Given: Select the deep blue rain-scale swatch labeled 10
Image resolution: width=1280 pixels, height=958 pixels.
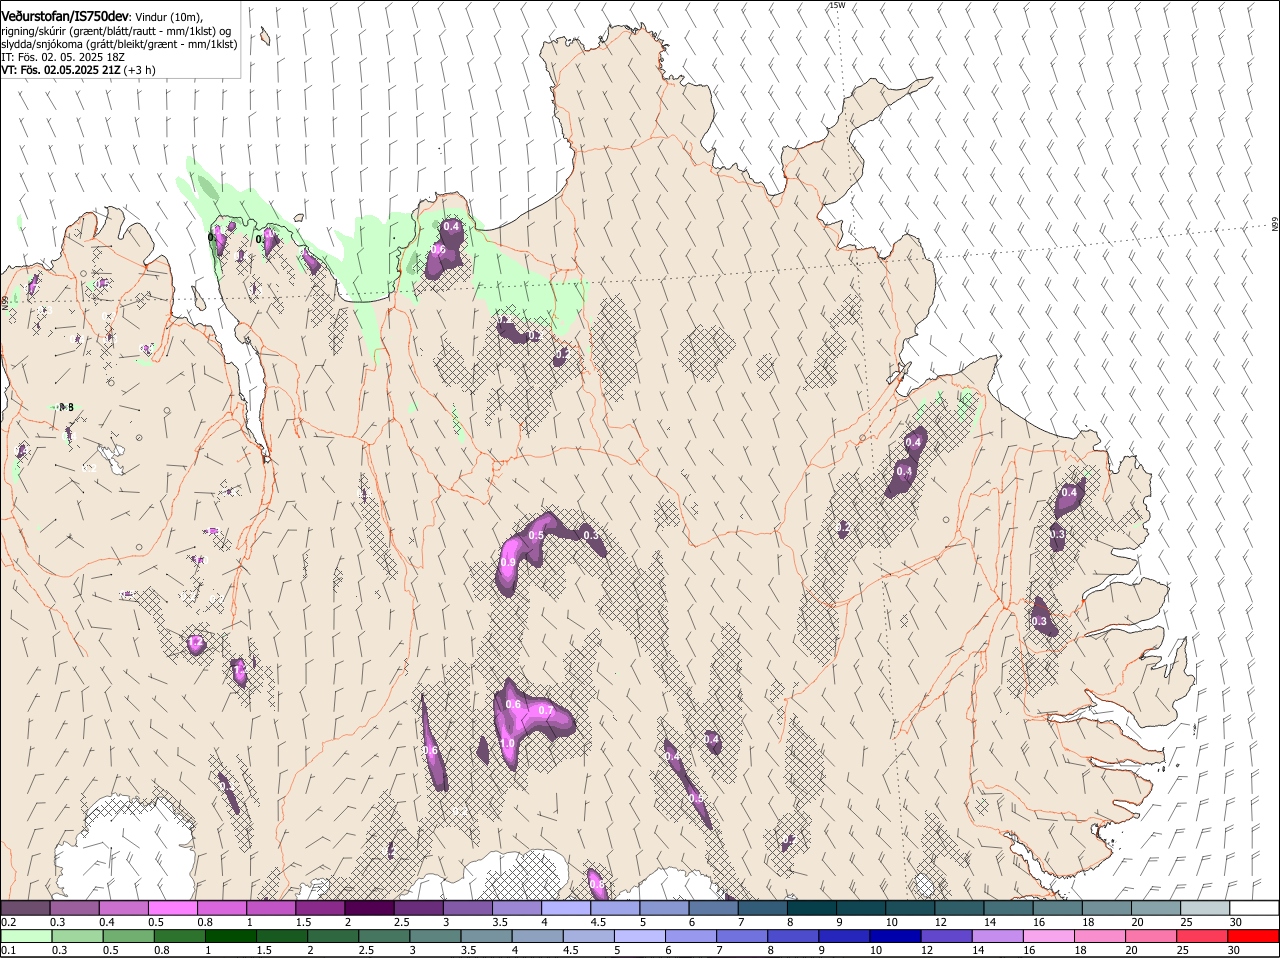Looking at the screenshot, I should click(896, 936).
